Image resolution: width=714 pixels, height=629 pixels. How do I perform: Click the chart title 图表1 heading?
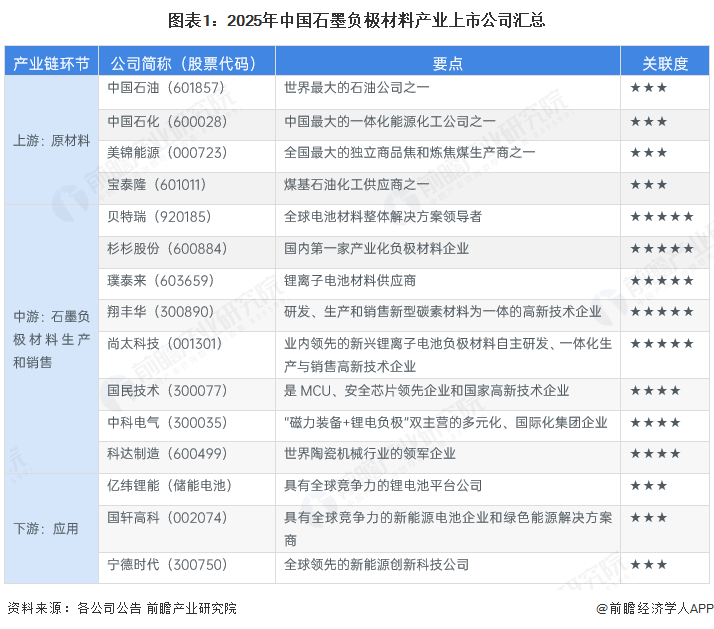tap(356, 20)
